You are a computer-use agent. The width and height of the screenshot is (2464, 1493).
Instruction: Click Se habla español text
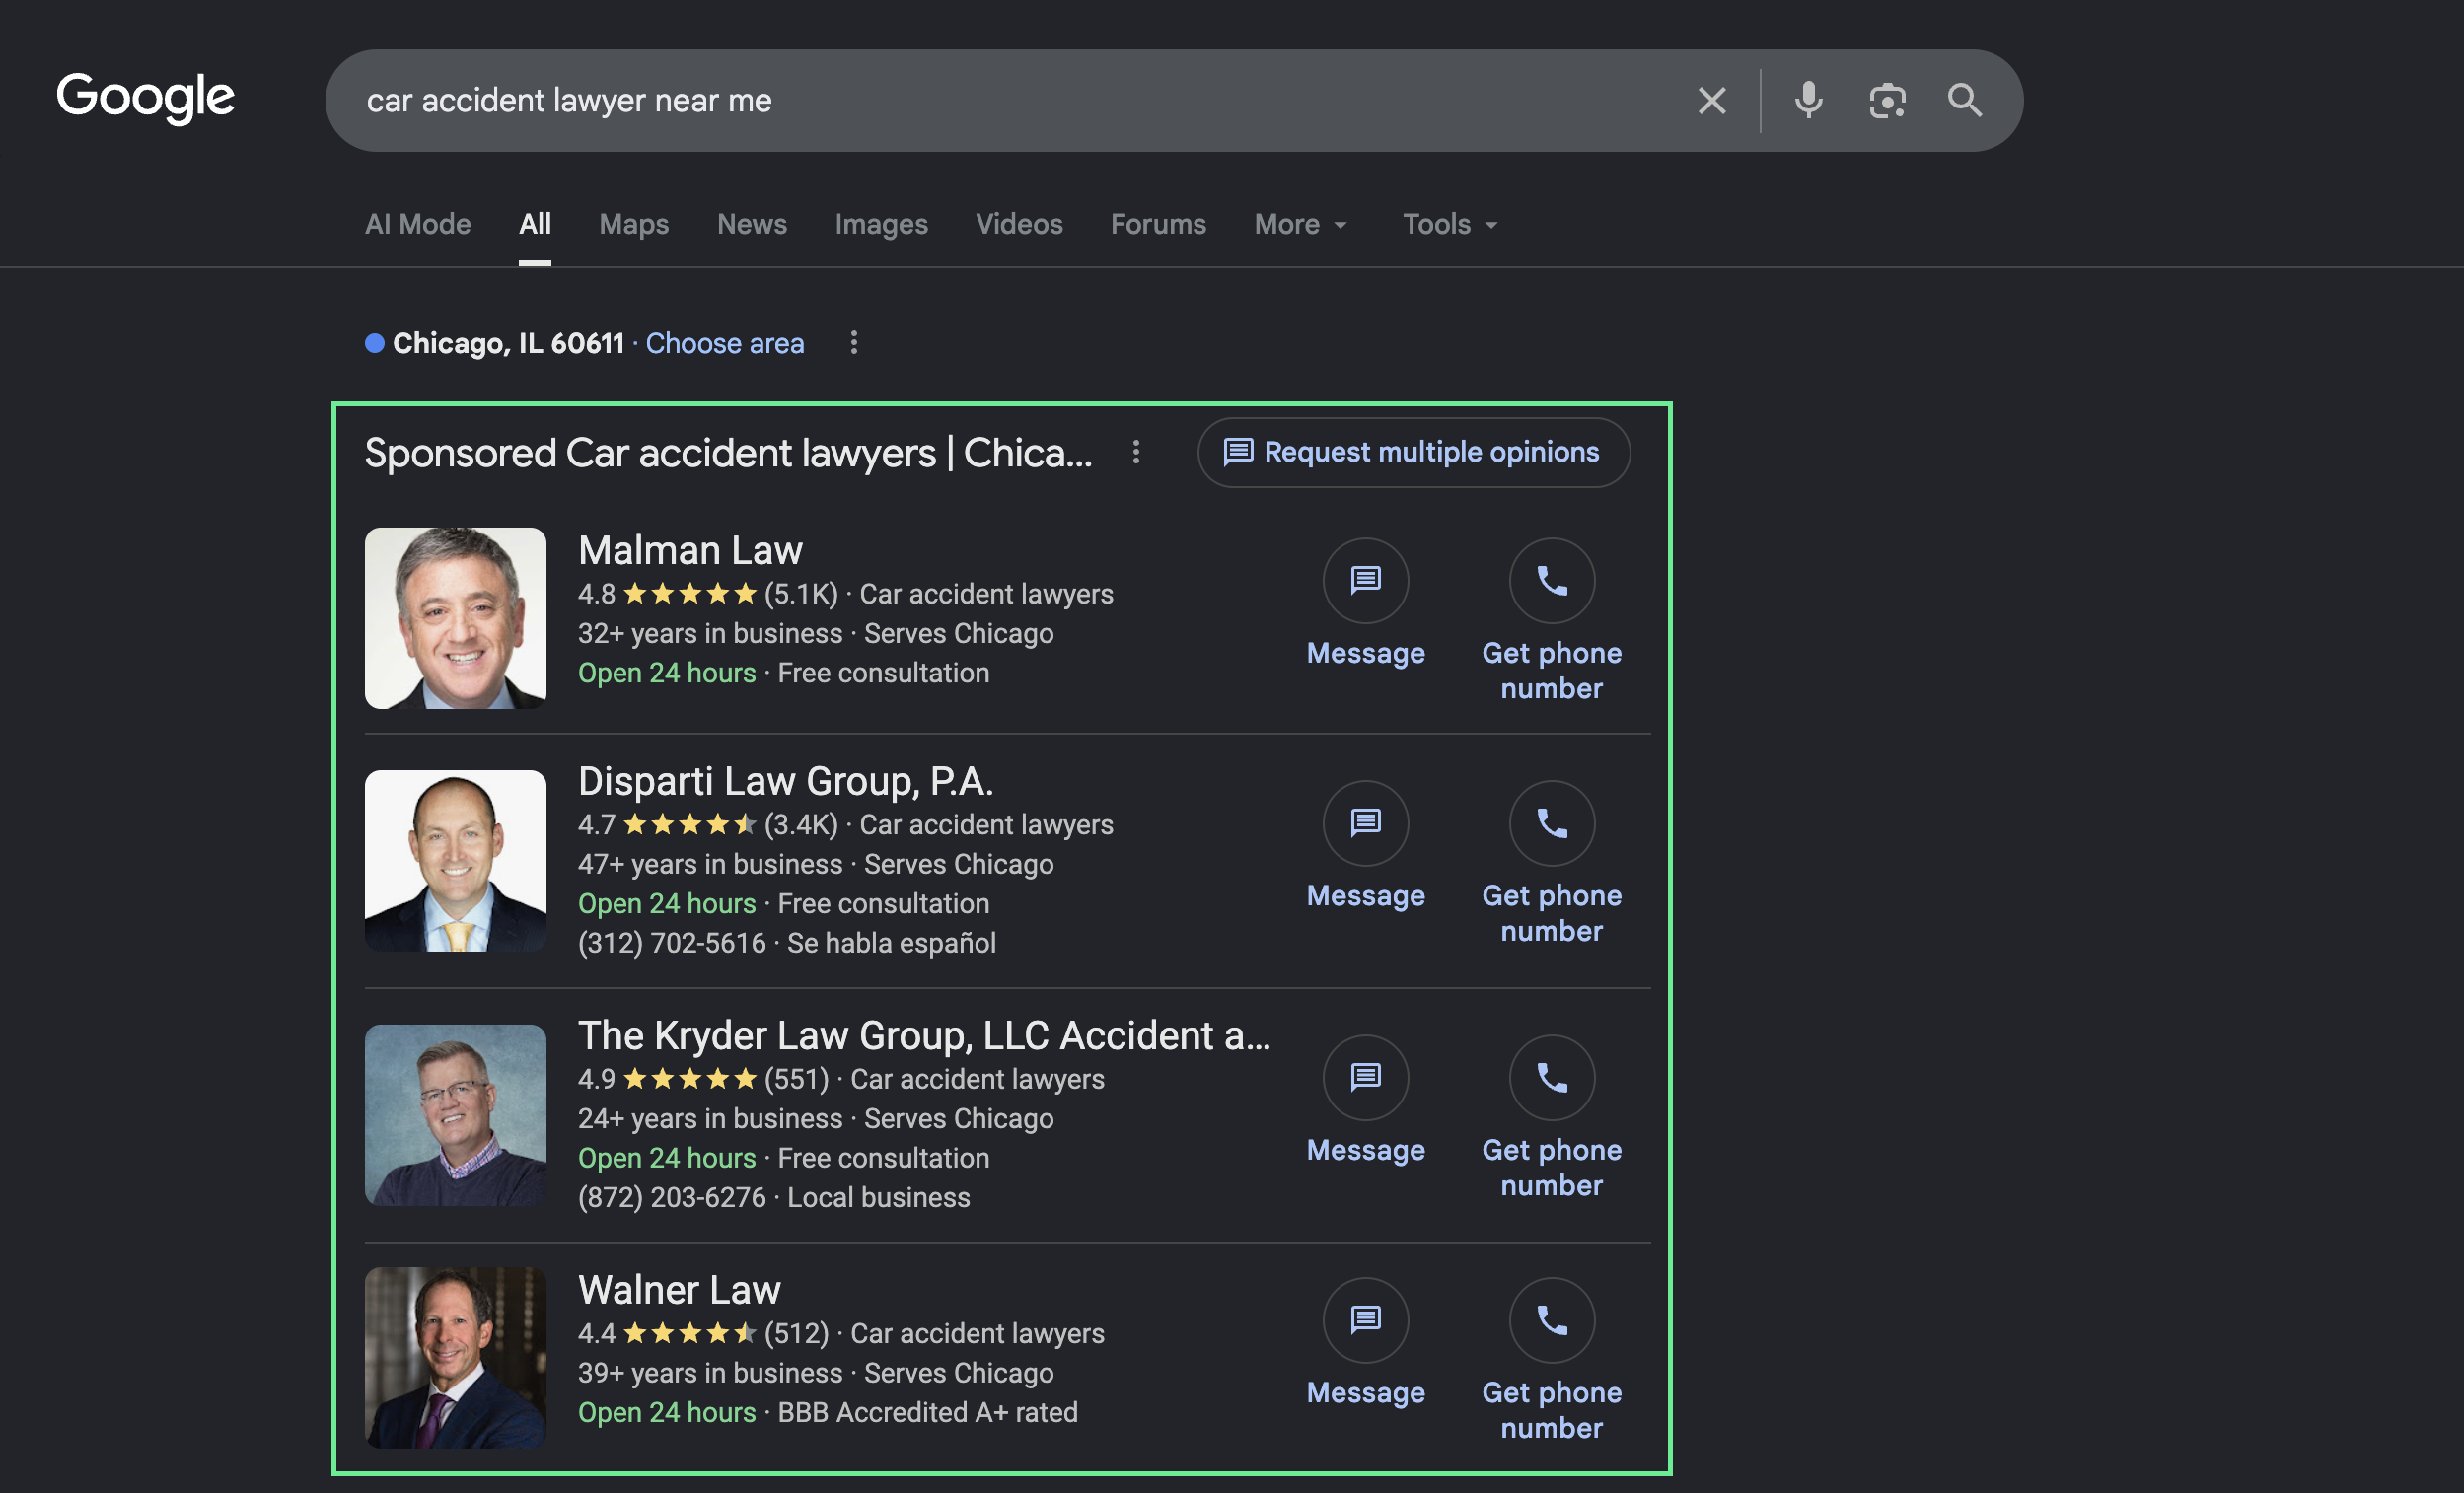coord(891,943)
